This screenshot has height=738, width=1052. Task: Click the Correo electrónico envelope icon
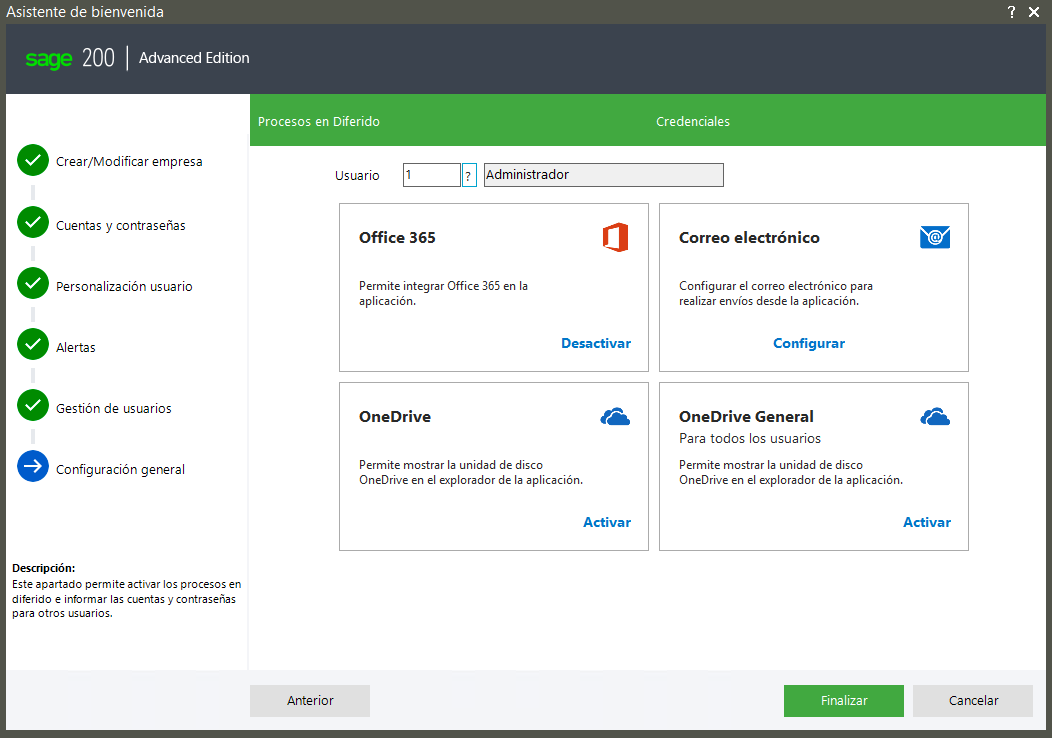click(x=935, y=237)
